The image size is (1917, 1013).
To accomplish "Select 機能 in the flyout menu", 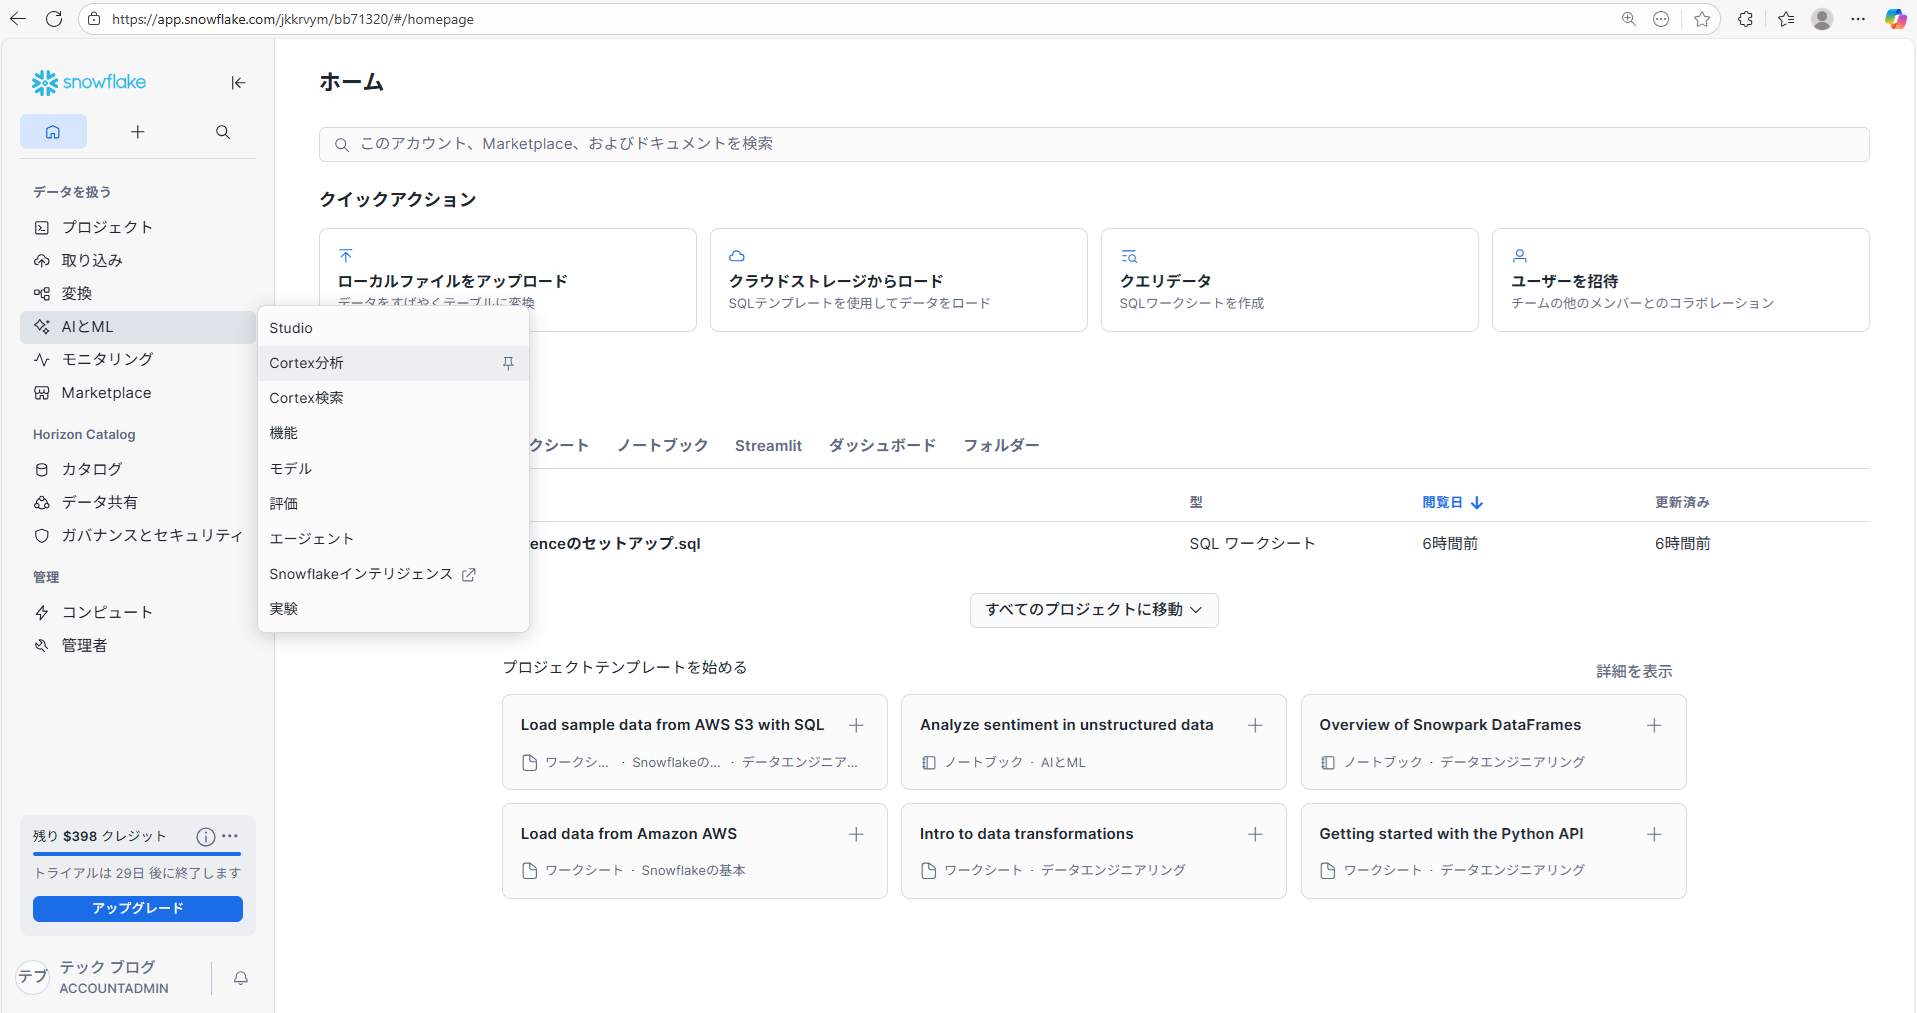I will [393, 433].
